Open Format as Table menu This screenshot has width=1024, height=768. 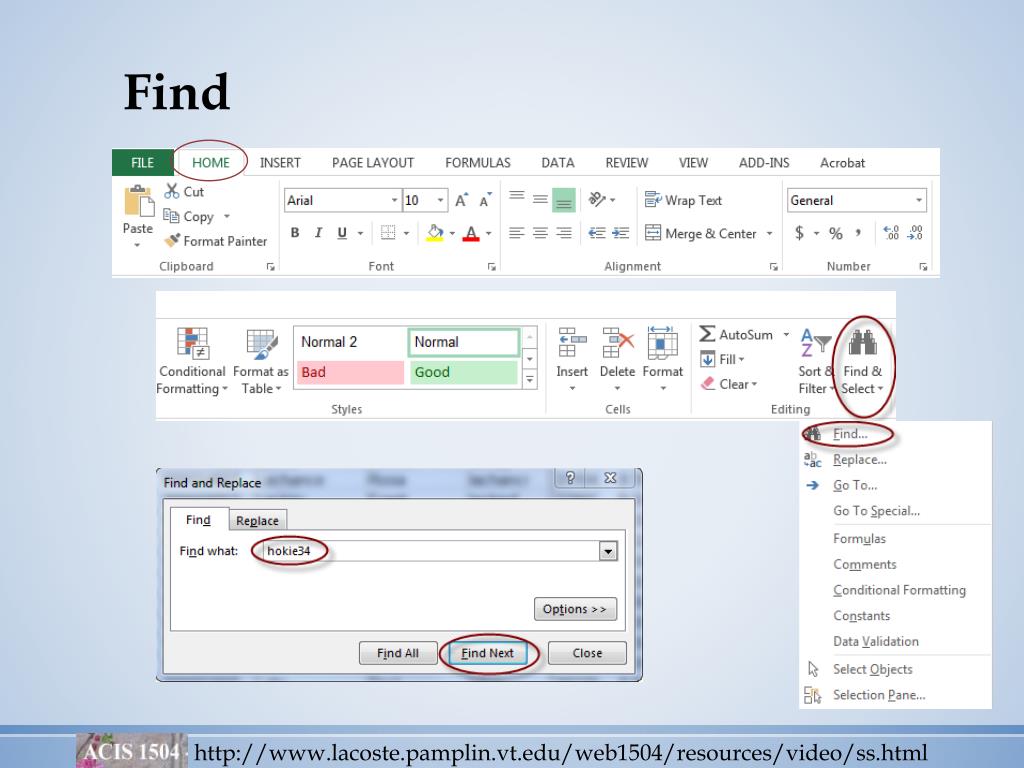pos(261,361)
